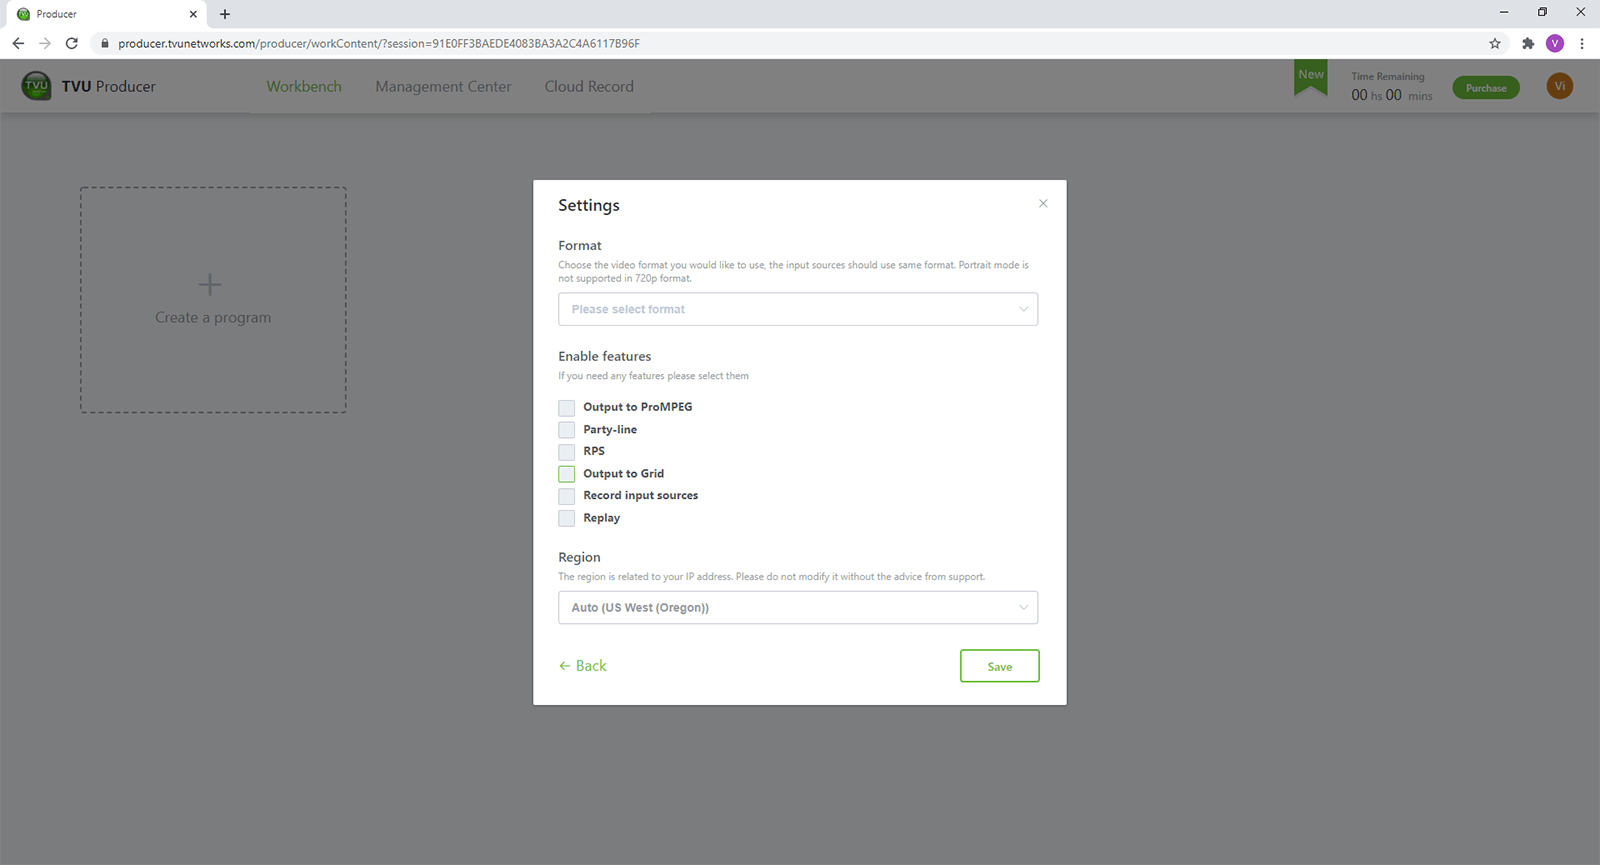The width and height of the screenshot is (1600, 865).
Task: Enable Output to ProMPEG checkbox
Action: click(x=567, y=408)
